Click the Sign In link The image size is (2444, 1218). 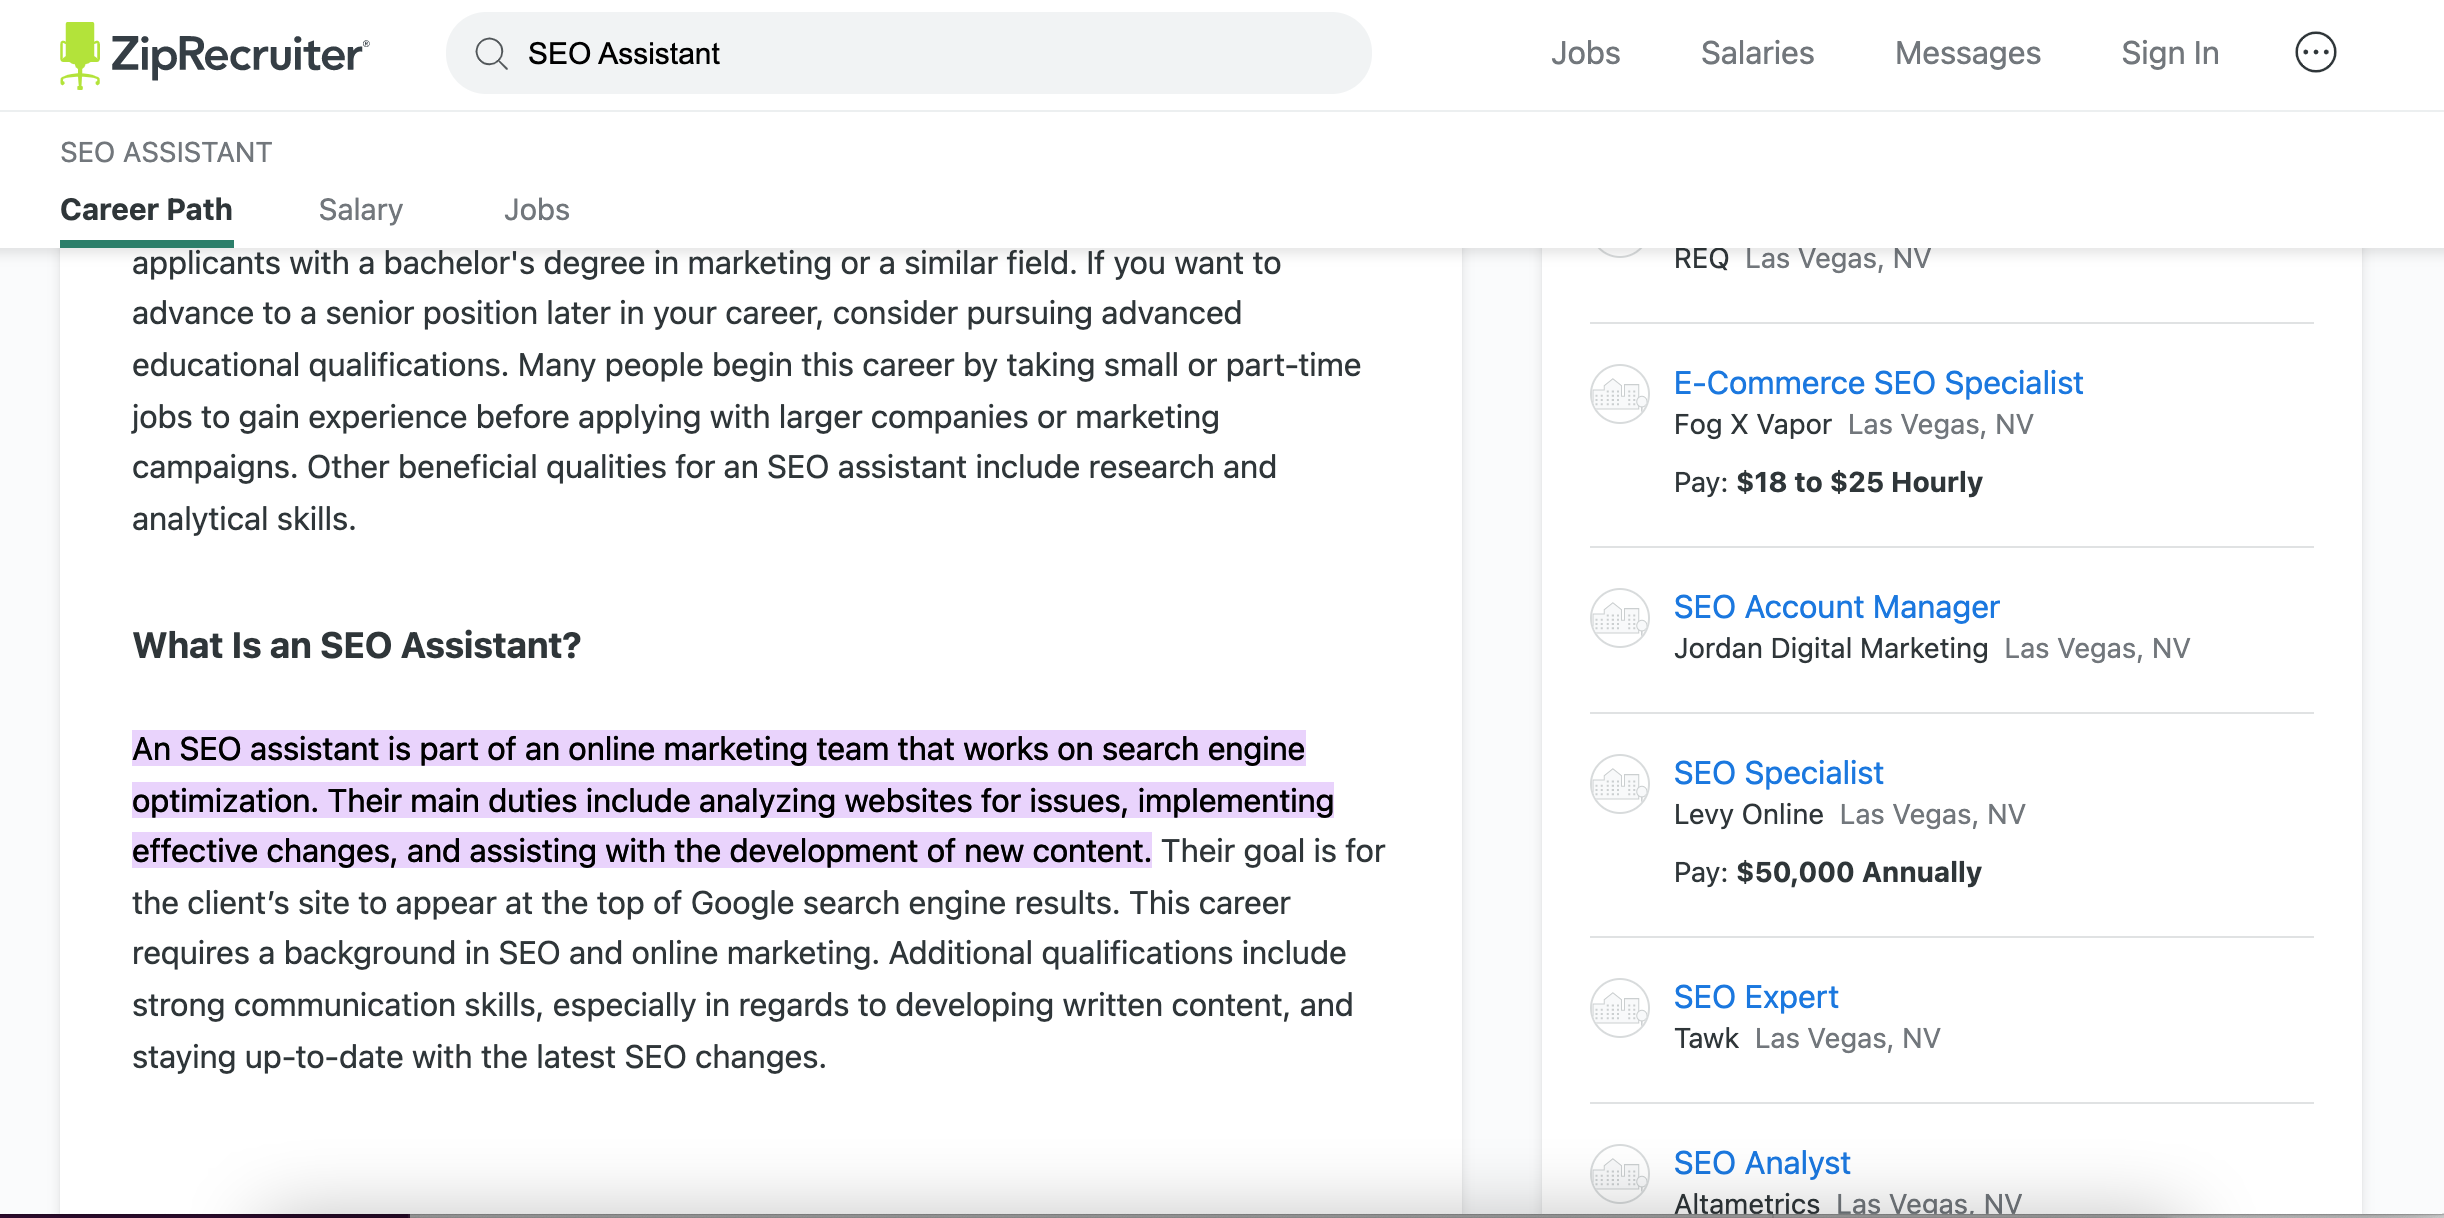2169,53
